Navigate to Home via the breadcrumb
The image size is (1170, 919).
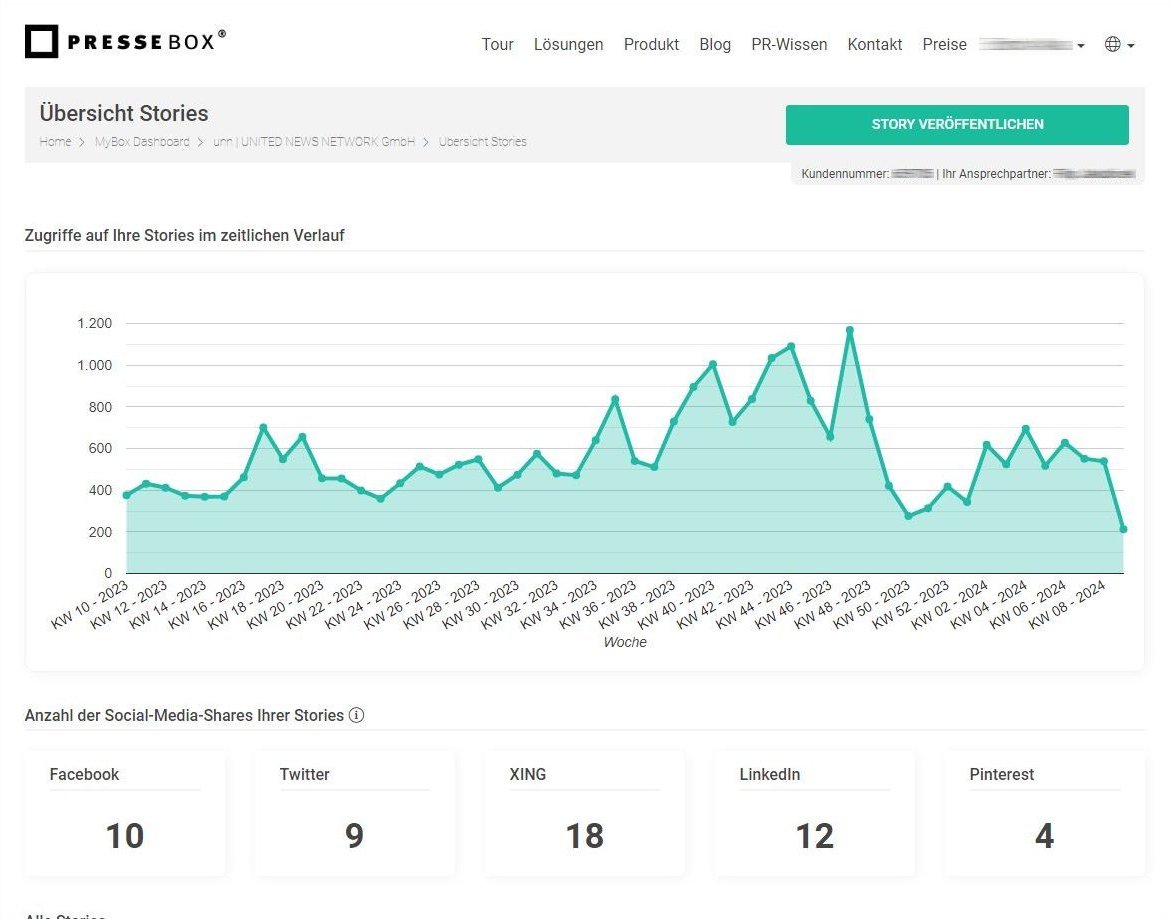[x=55, y=141]
